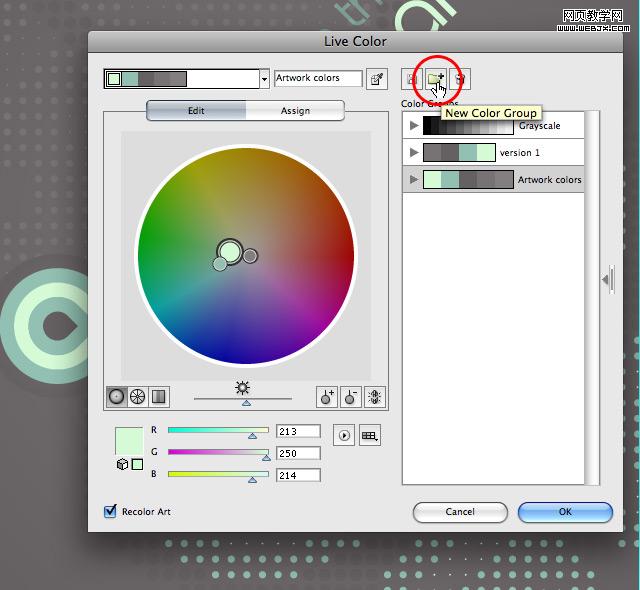Select the teal color marker on the wheel
This screenshot has width=640, height=590.
220,264
